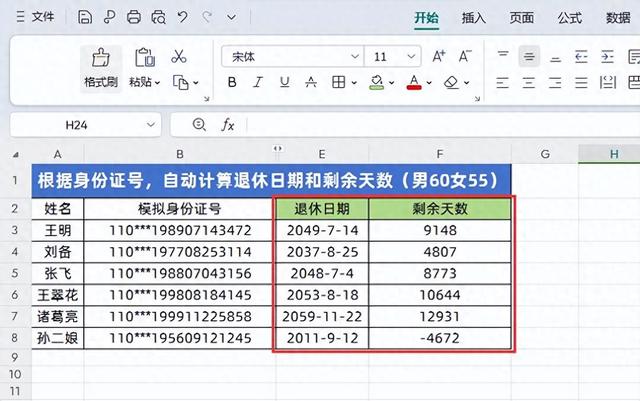640x401 pixels.
Task: Click cell containing 王翠花
Action: tap(58, 295)
